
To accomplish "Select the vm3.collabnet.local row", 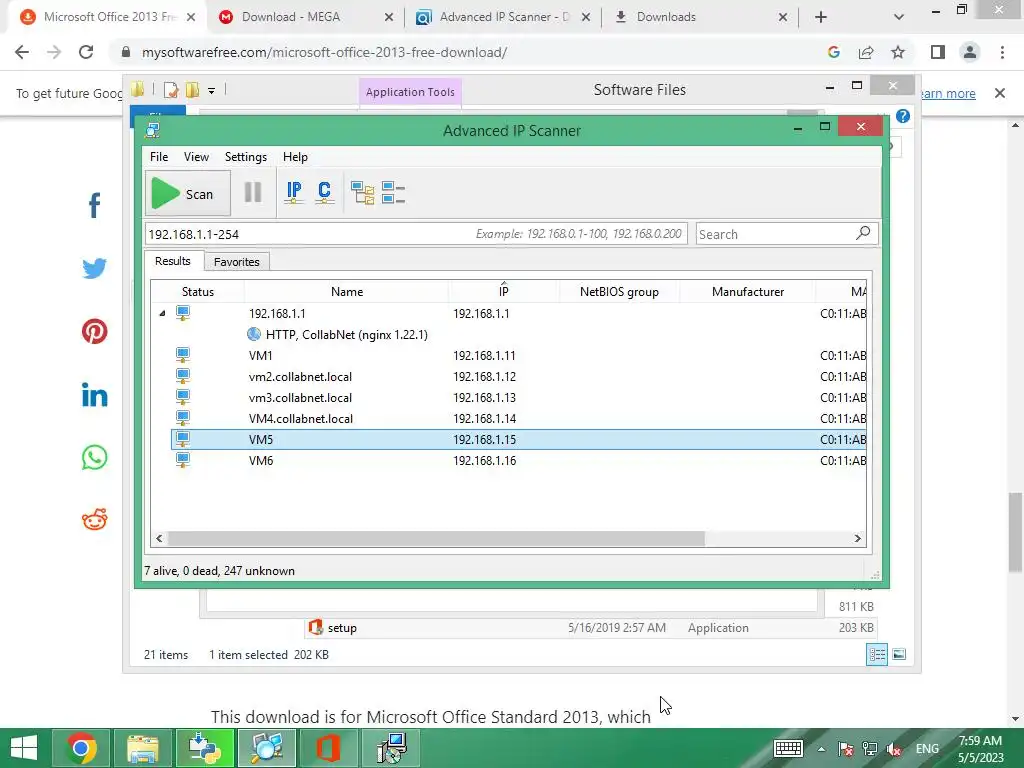I will pyautogui.click(x=519, y=398).
